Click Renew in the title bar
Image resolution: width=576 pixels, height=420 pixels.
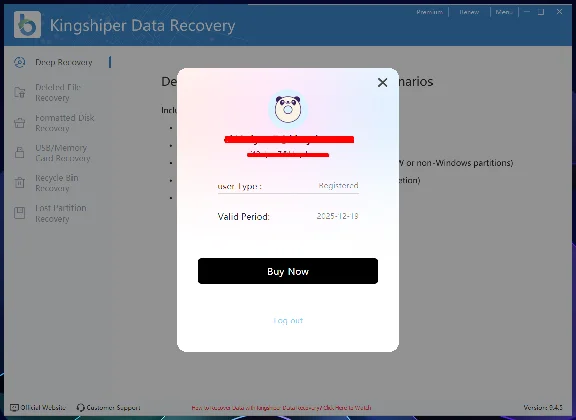coord(469,12)
